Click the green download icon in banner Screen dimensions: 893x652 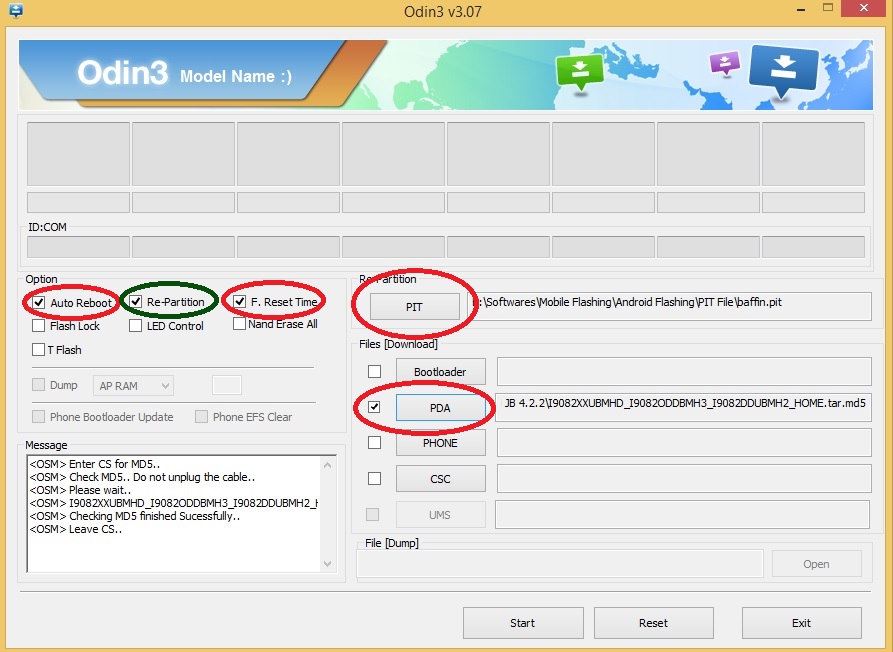click(580, 72)
